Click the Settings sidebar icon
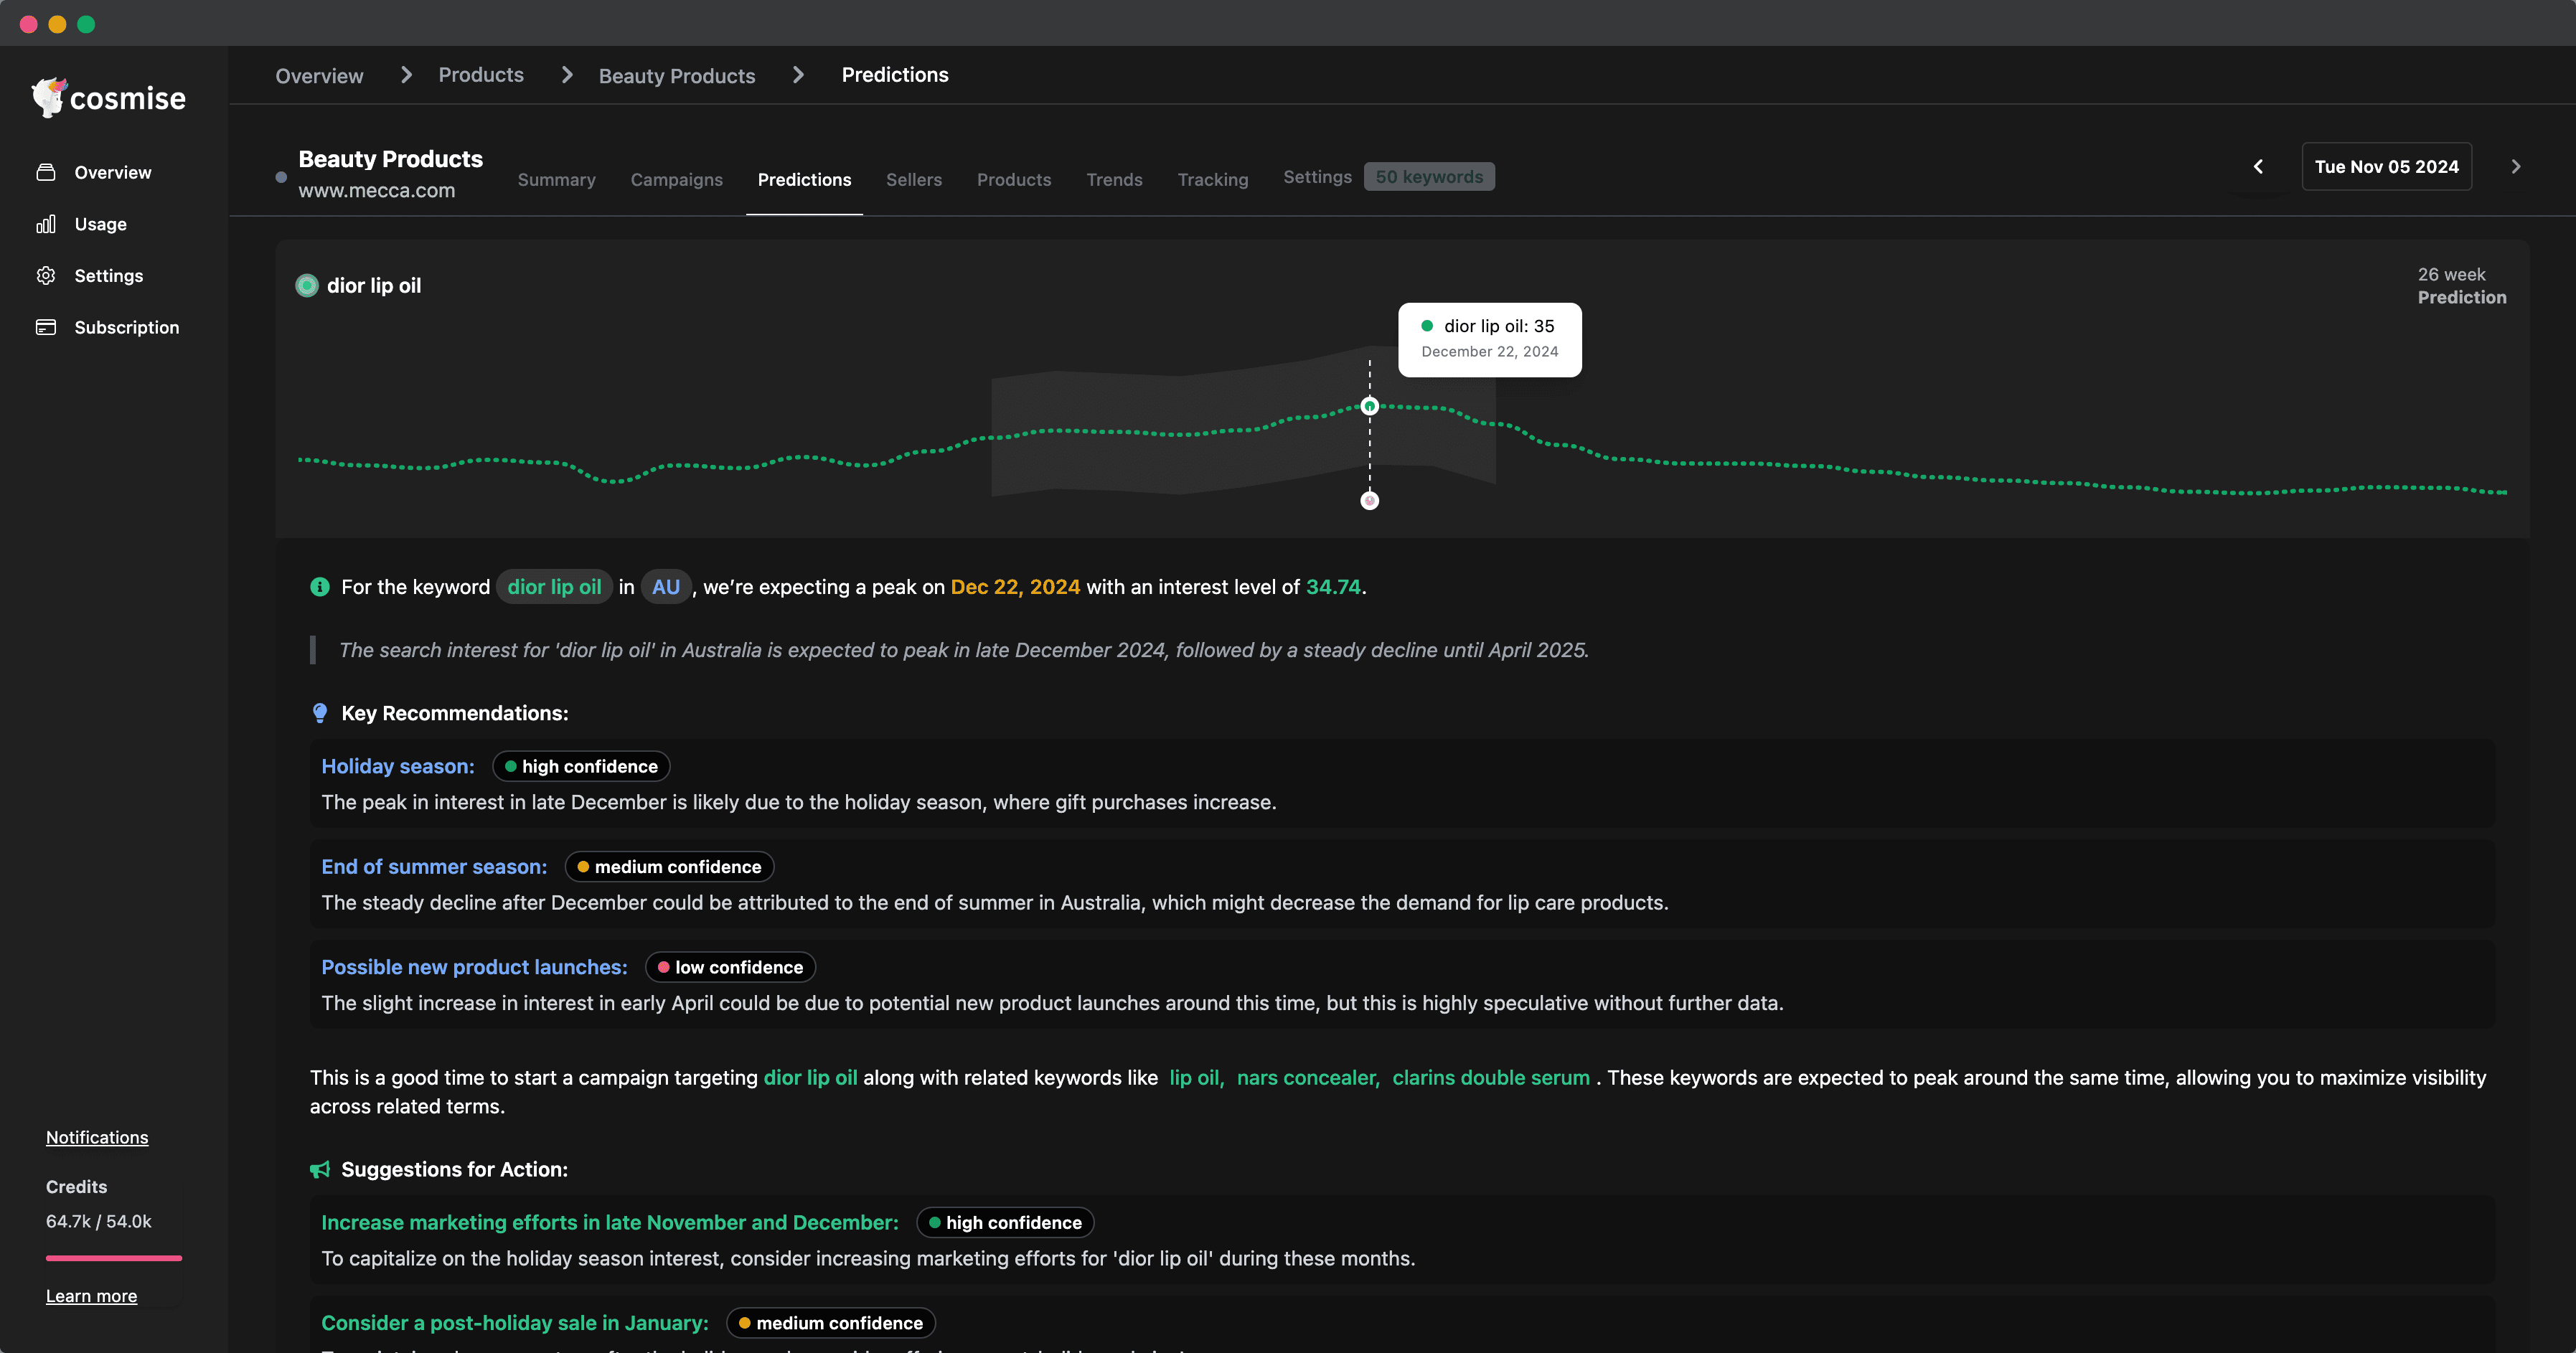 (x=46, y=274)
